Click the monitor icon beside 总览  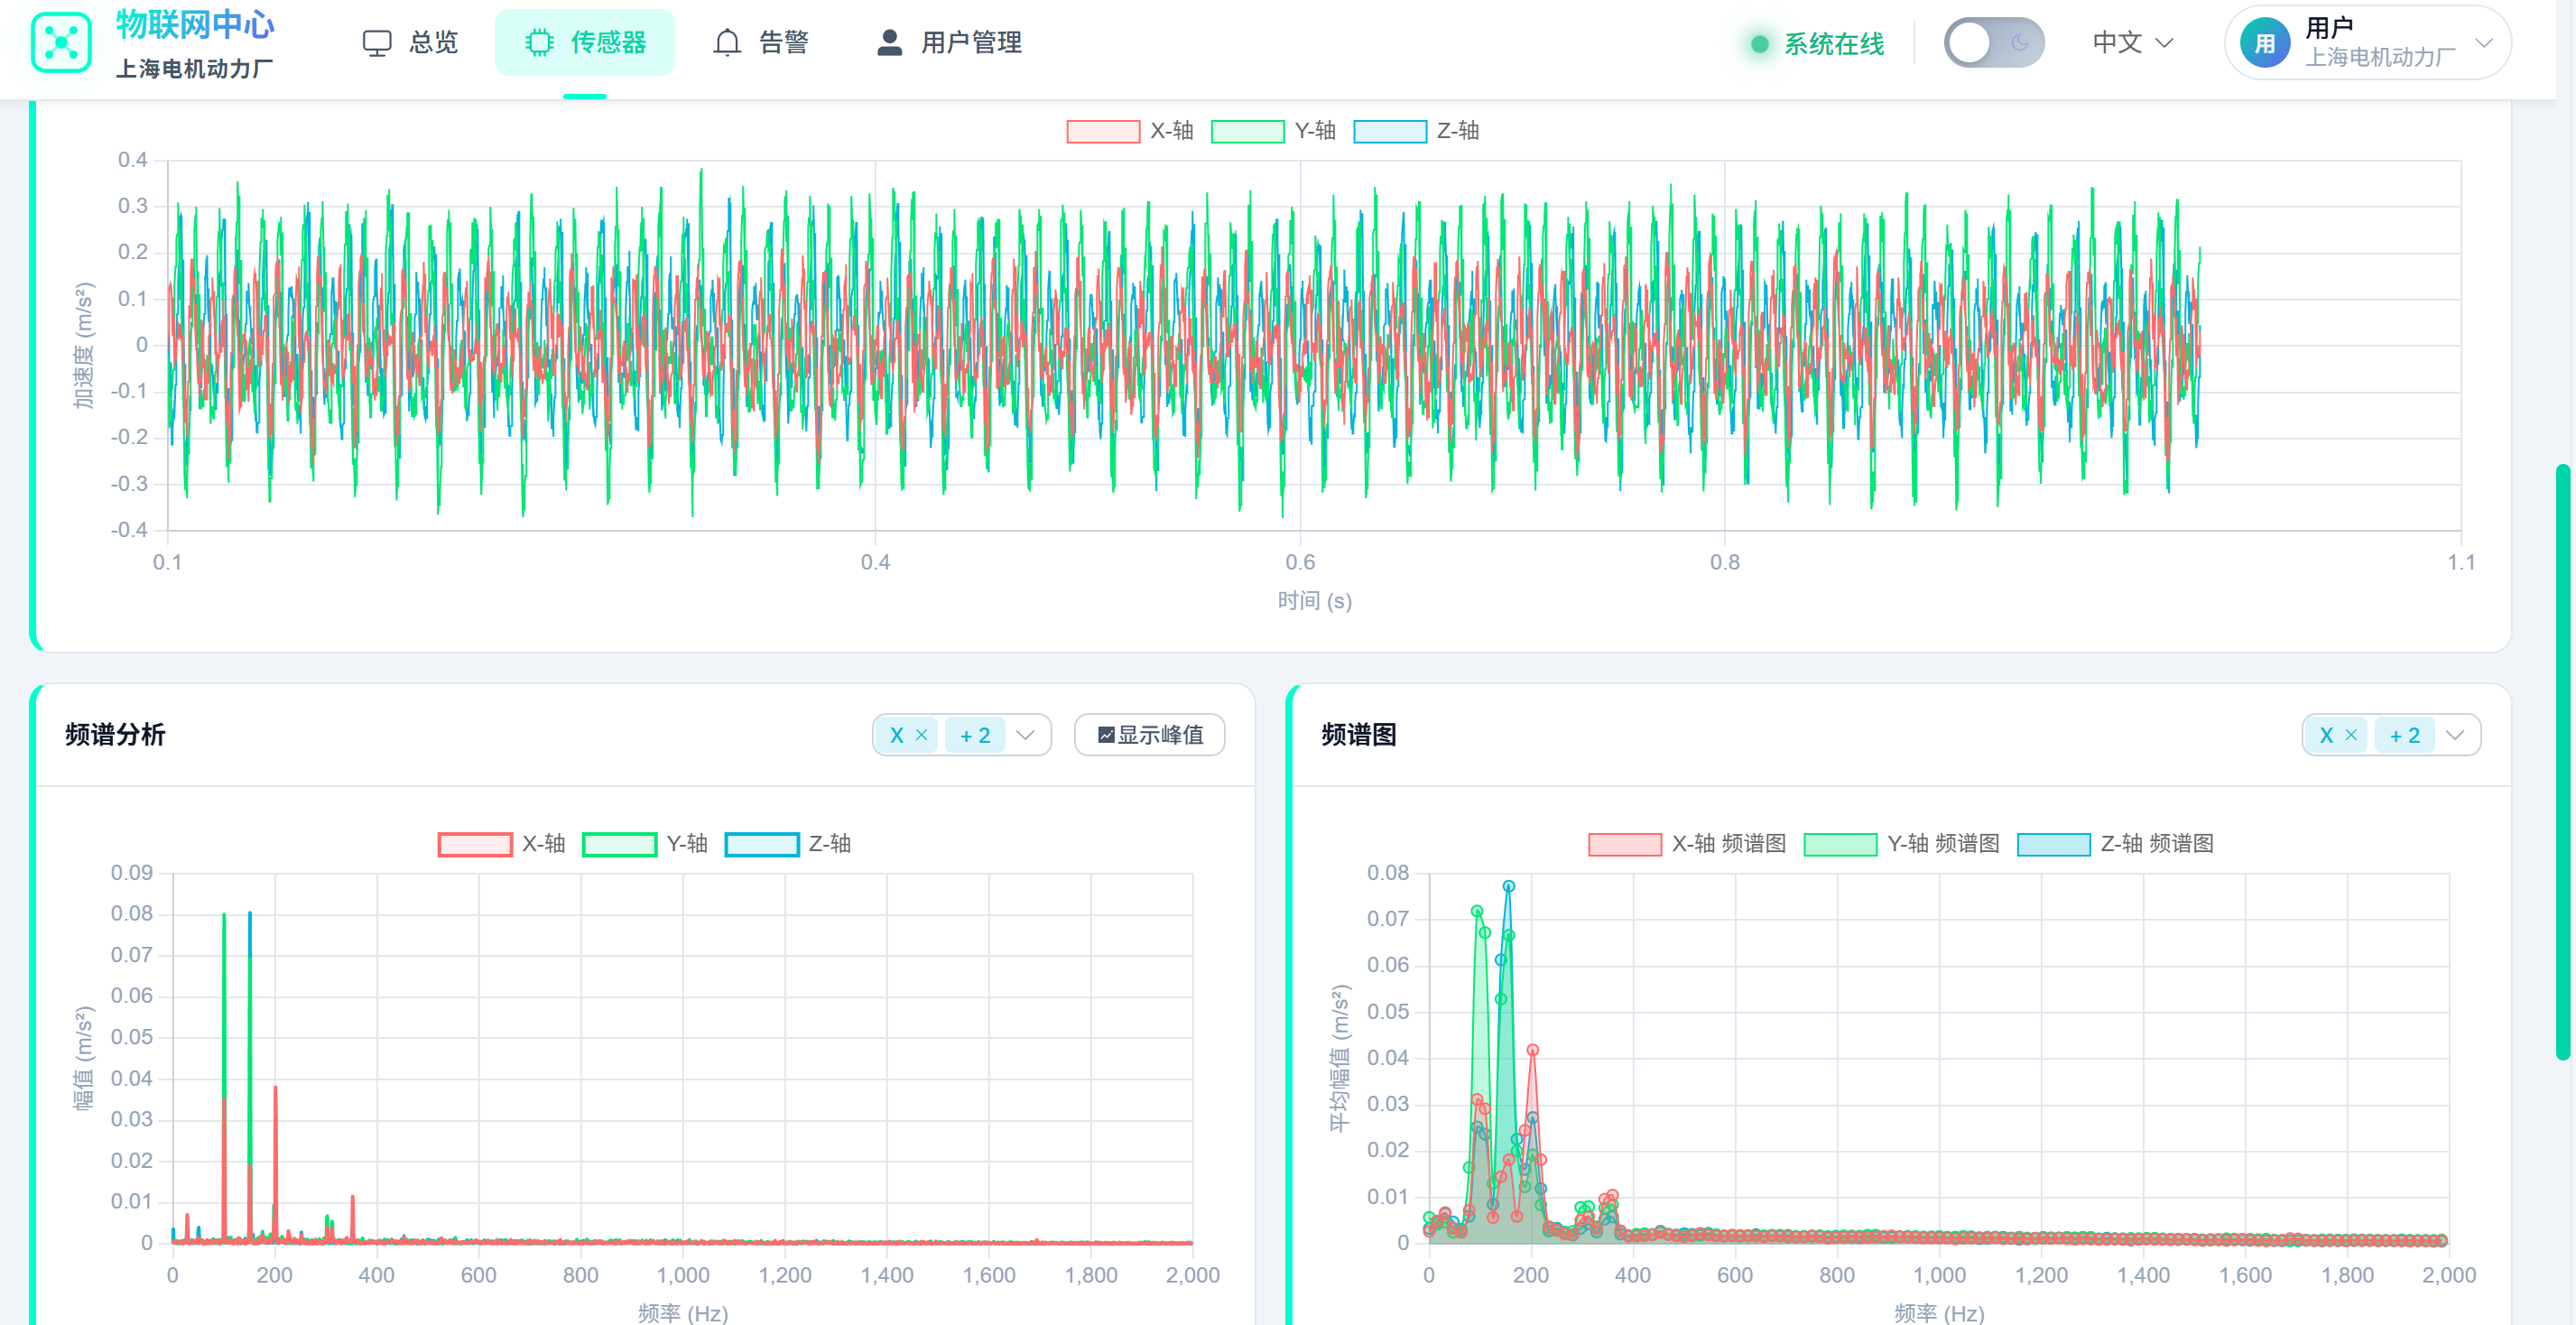377,43
